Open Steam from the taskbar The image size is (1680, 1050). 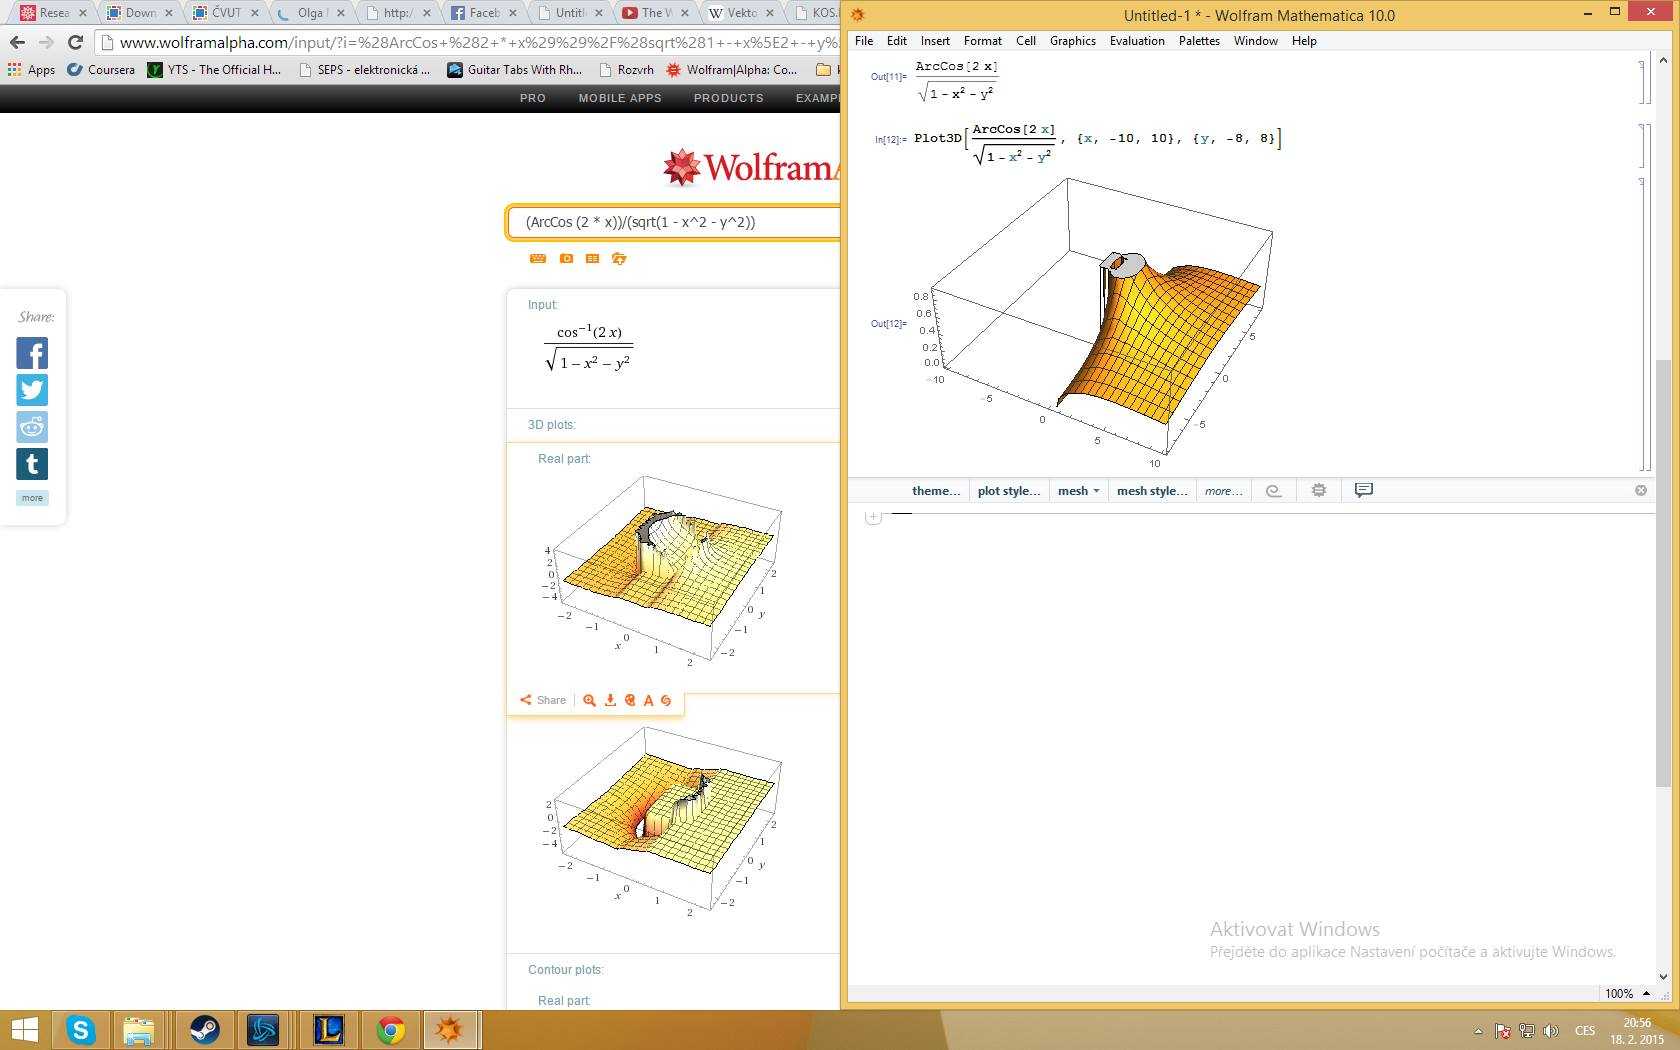tap(204, 1029)
